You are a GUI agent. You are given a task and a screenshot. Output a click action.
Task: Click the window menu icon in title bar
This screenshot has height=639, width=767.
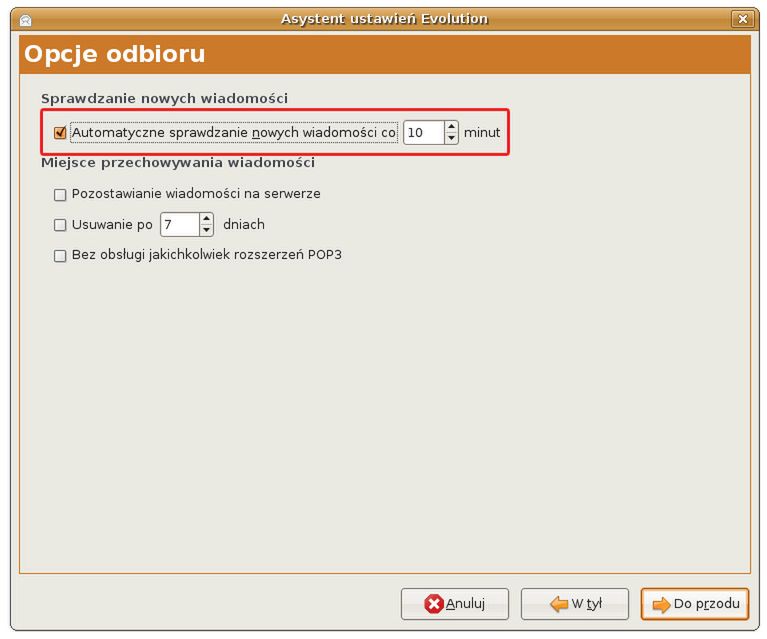click(25, 20)
